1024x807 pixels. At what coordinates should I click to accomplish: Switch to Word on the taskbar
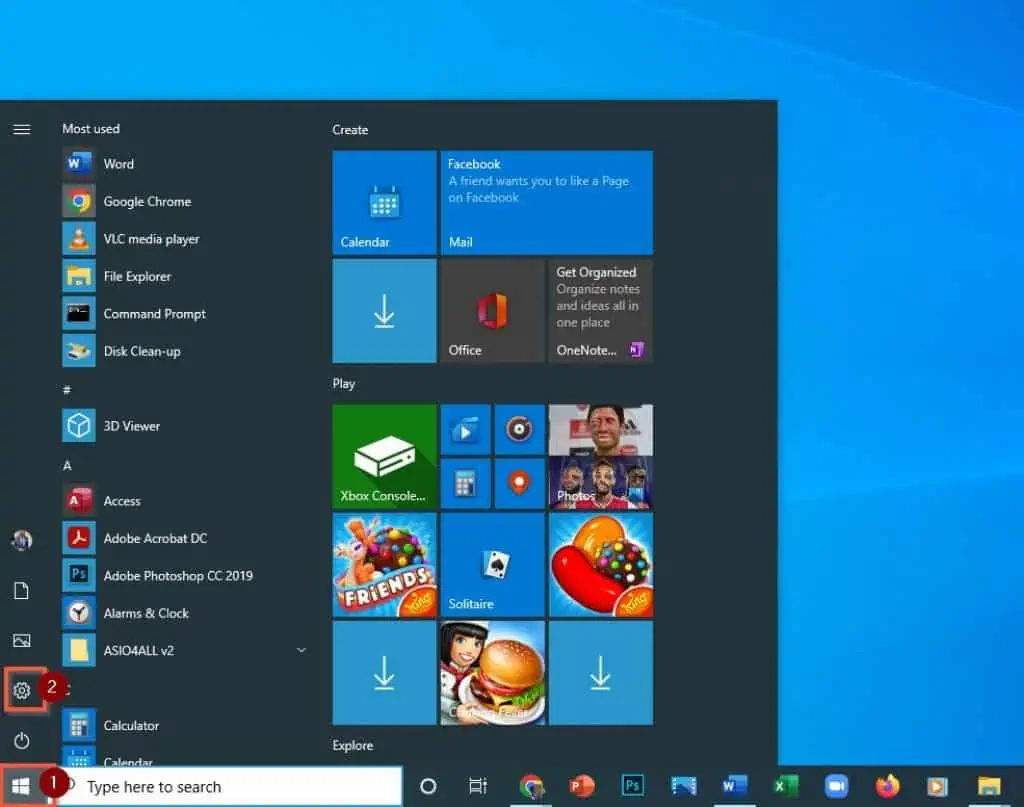point(734,786)
